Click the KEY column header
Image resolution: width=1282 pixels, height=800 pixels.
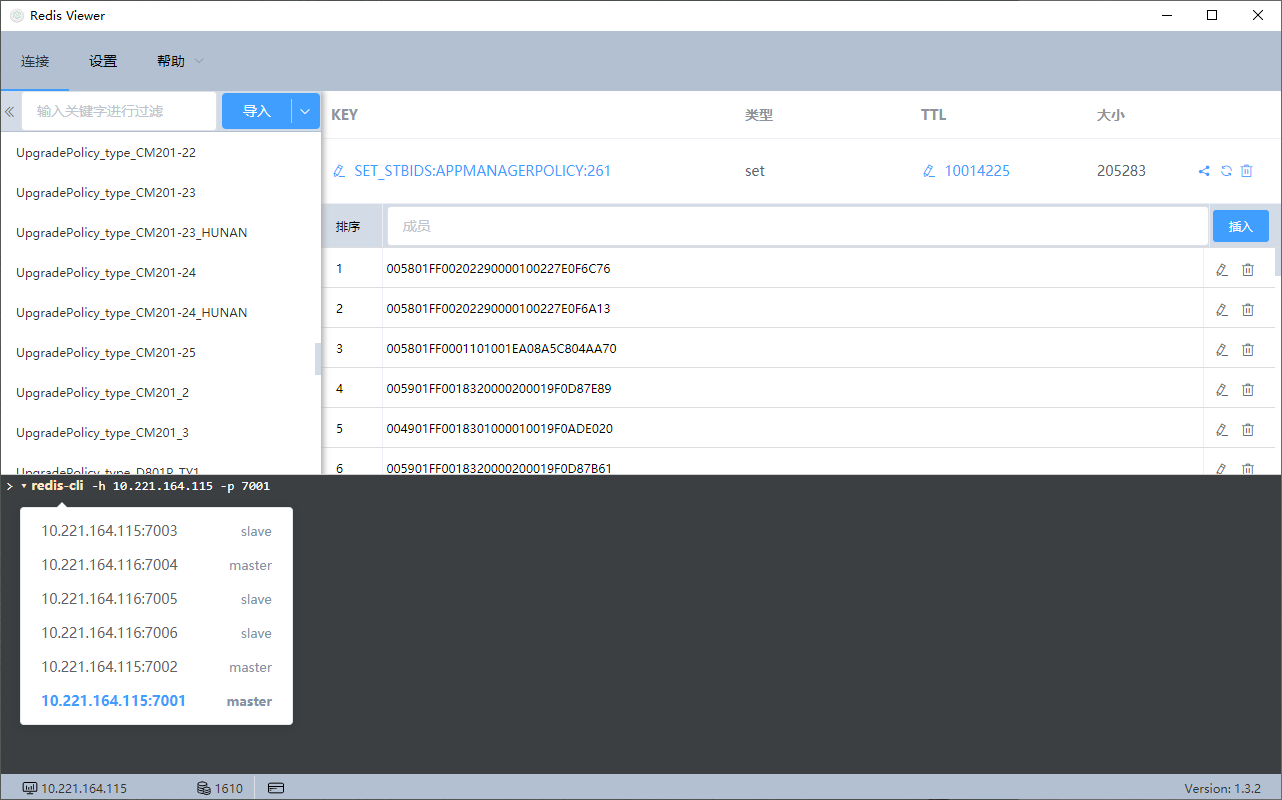pyautogui.click(x=344, y=115)
